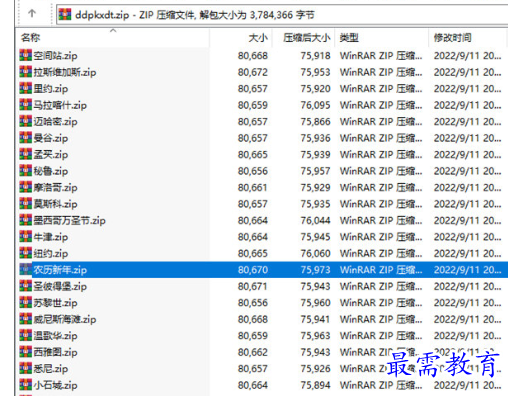Click the sort arrow above 名称 column
This screenshot has height=396, width=508.
point(113,30)
